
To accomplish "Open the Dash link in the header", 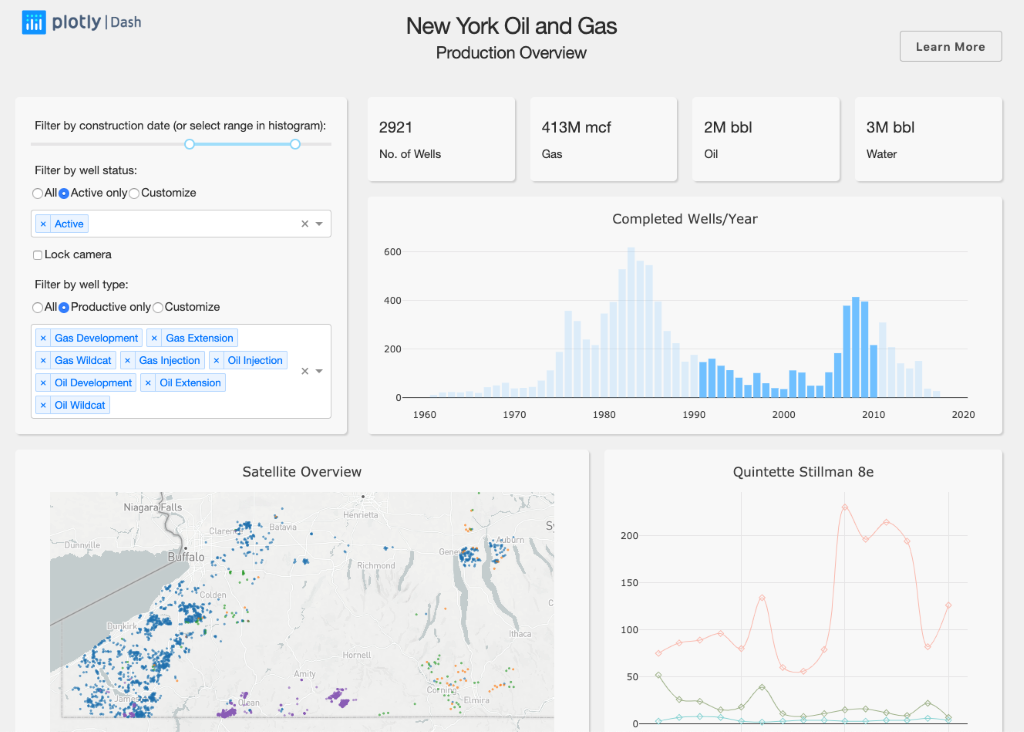I will coord(126,21).
